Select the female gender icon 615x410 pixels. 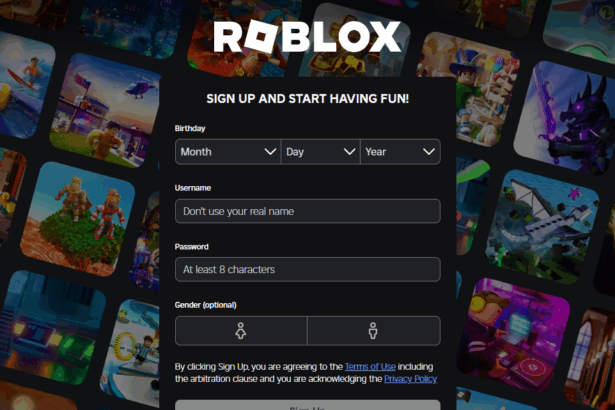(x=241, y=331)
